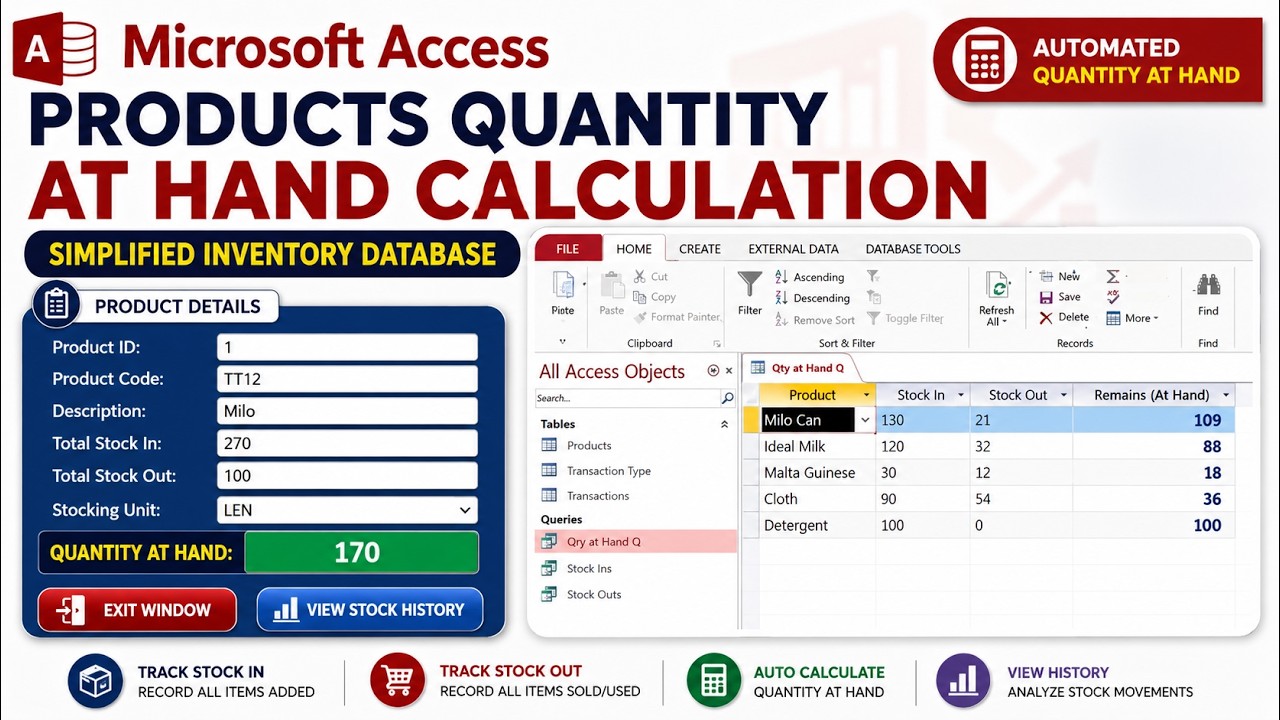Switch to the CREATE tab
Screen dimensions: 1280x720
click(700, 249)
